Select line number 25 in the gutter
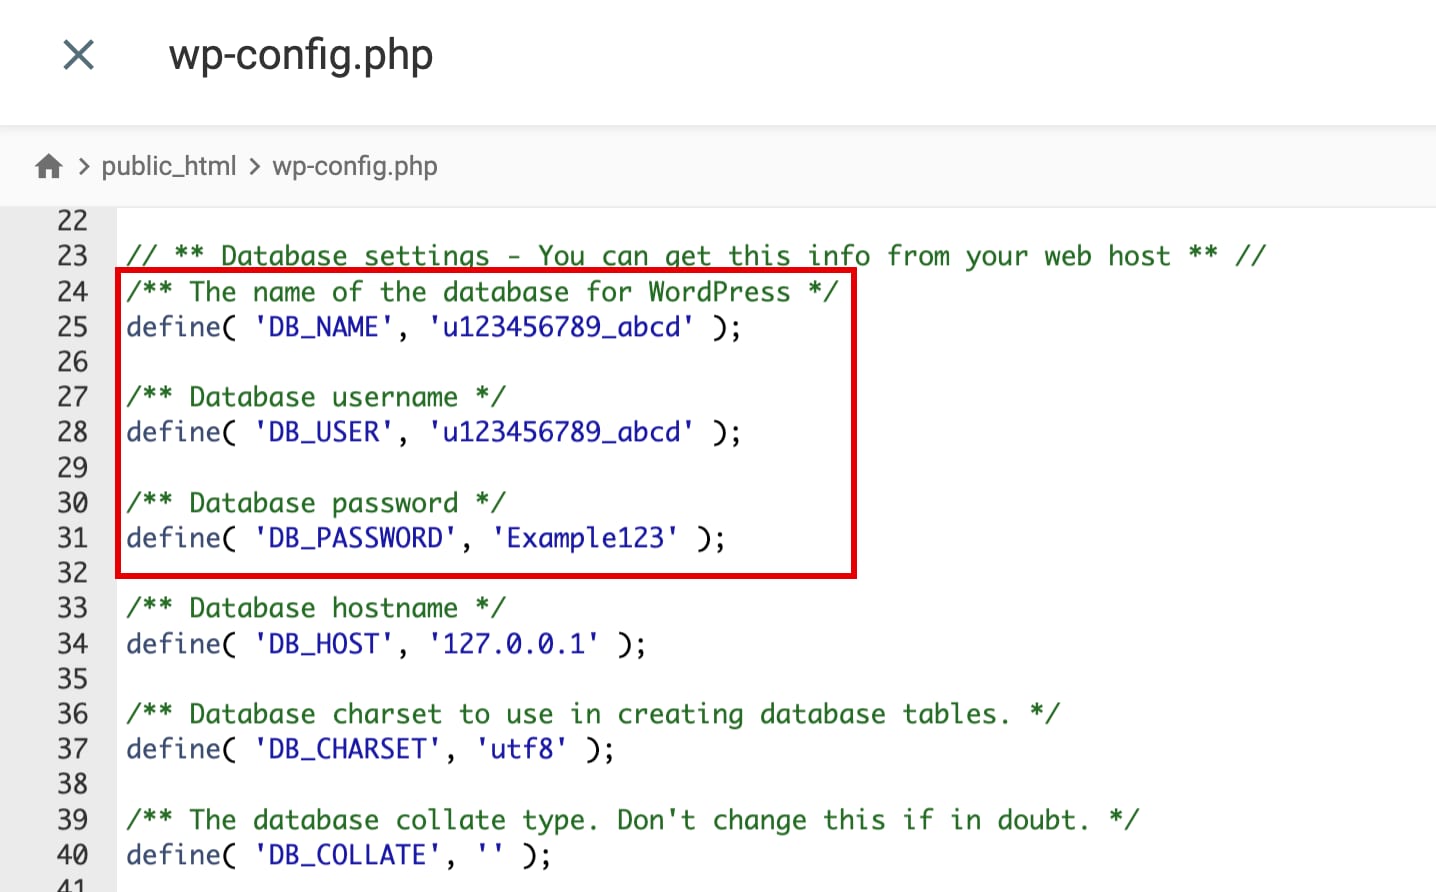The image size is (1436, 892). click(72, 326)
